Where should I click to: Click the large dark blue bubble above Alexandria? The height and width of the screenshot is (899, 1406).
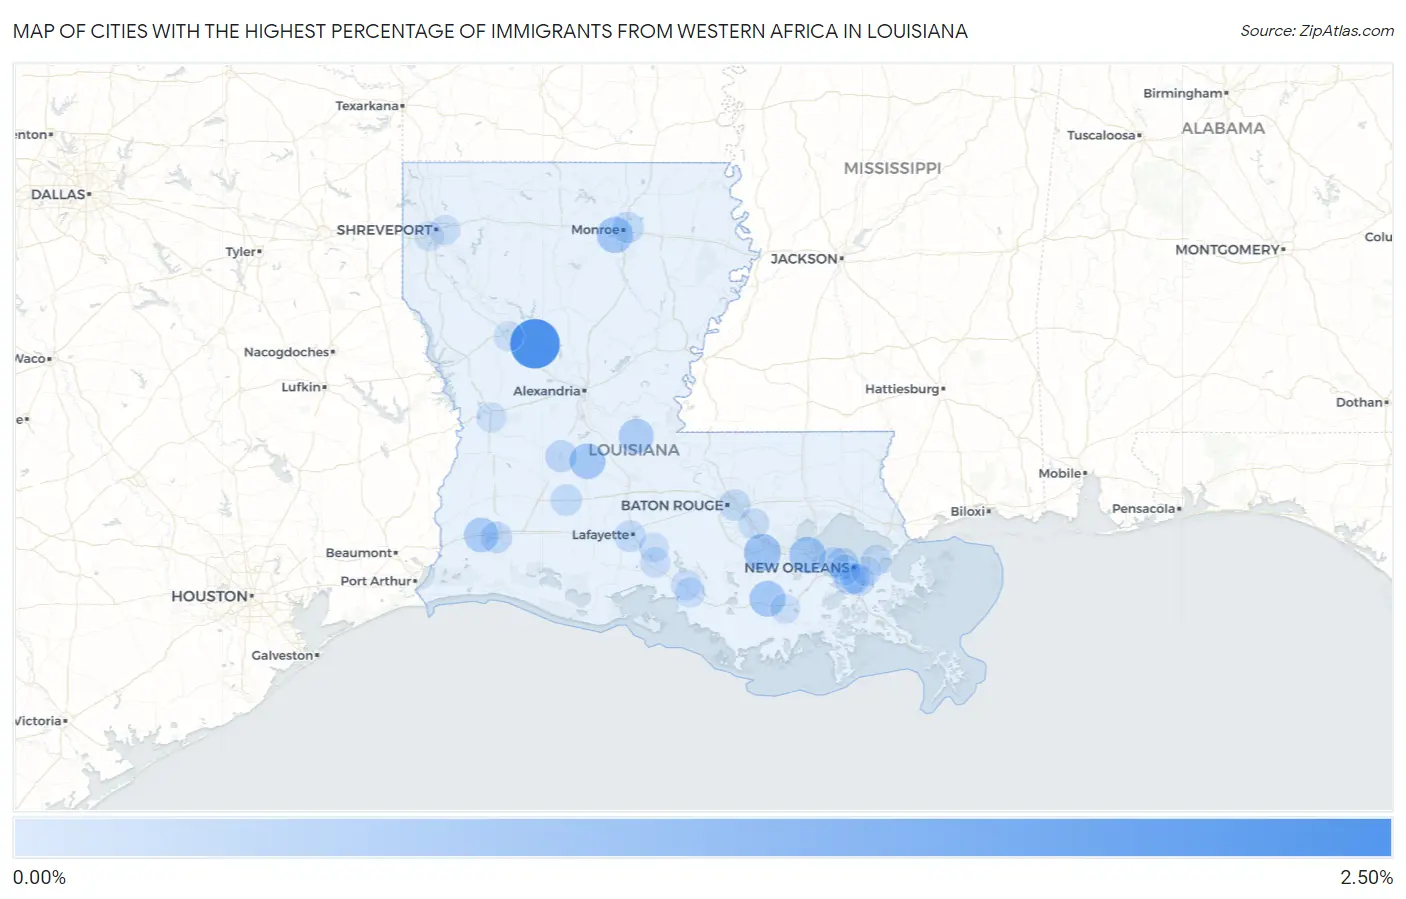535,344
